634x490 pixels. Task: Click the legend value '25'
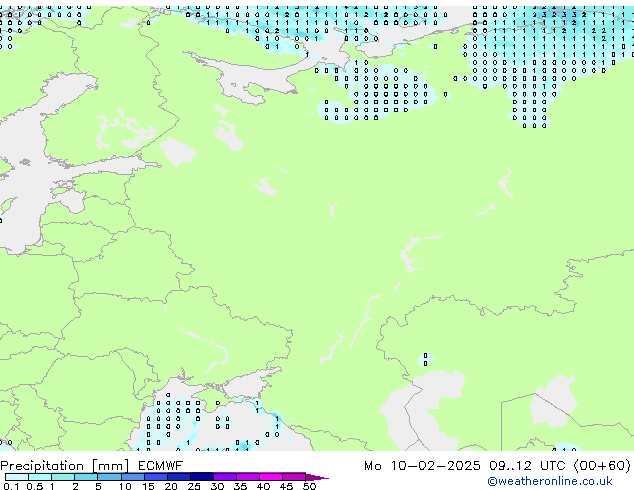point(194,486)
